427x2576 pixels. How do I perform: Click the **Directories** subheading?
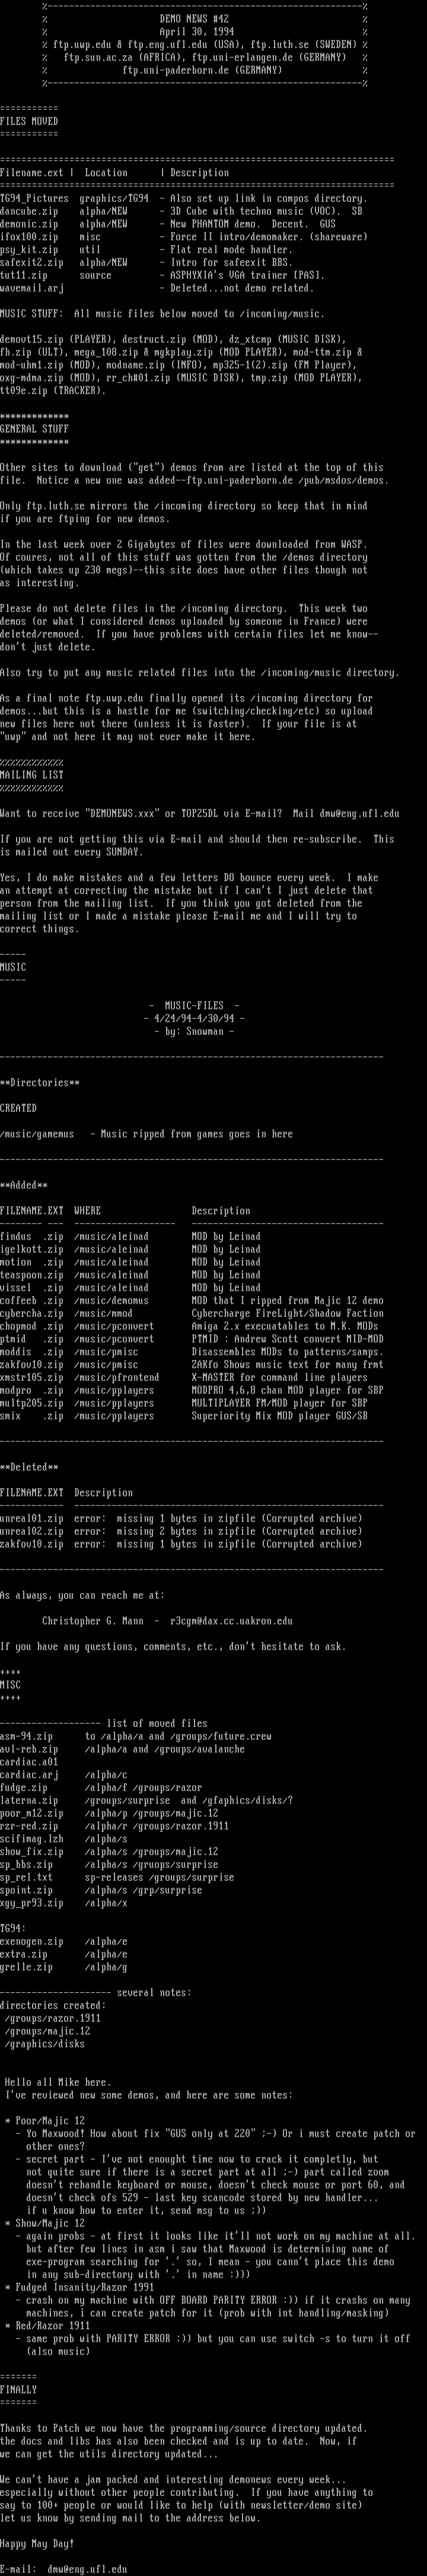point(40,1082)
